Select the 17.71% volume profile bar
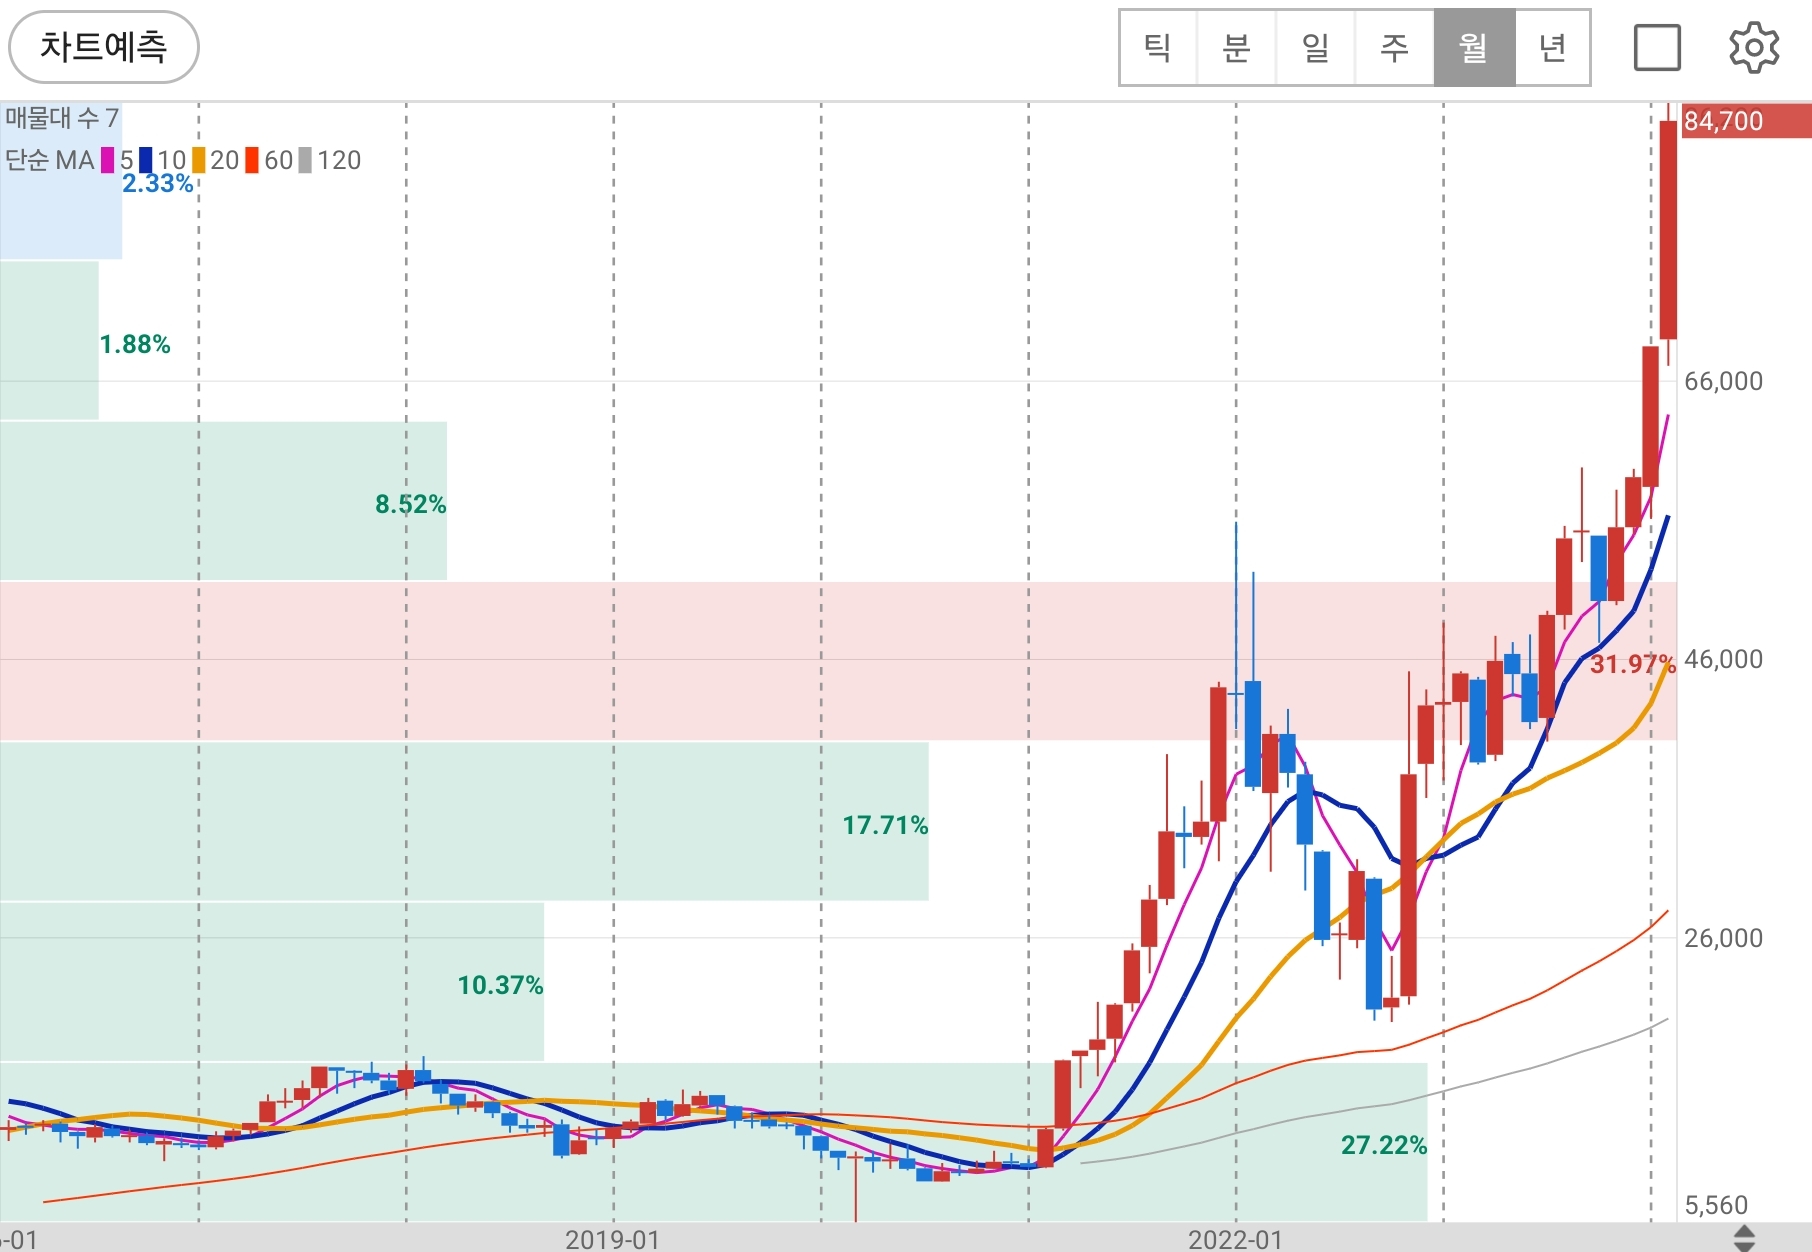The width and height of the screenshot is (1812, 1252). coord(464,821)
